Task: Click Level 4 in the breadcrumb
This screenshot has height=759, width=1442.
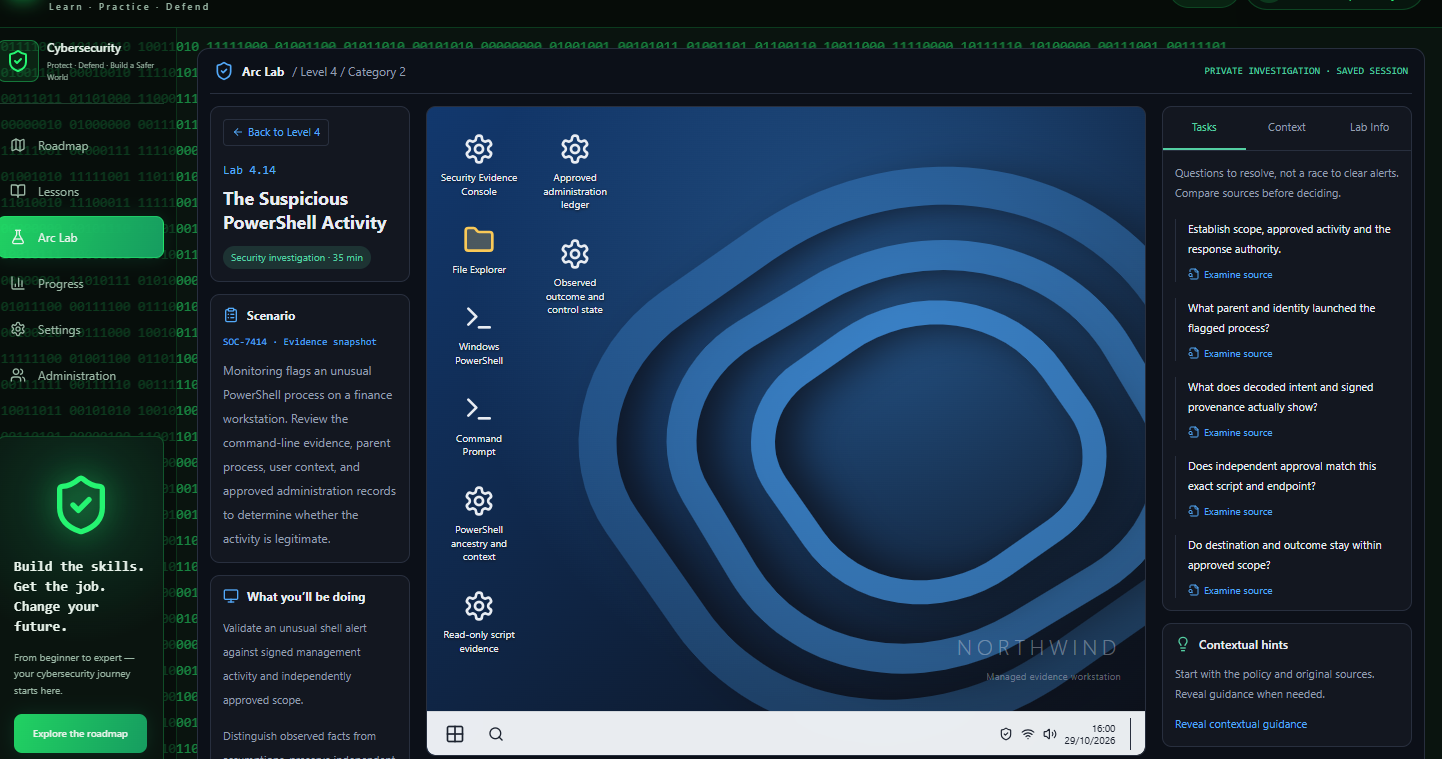Action: [319, 72]
